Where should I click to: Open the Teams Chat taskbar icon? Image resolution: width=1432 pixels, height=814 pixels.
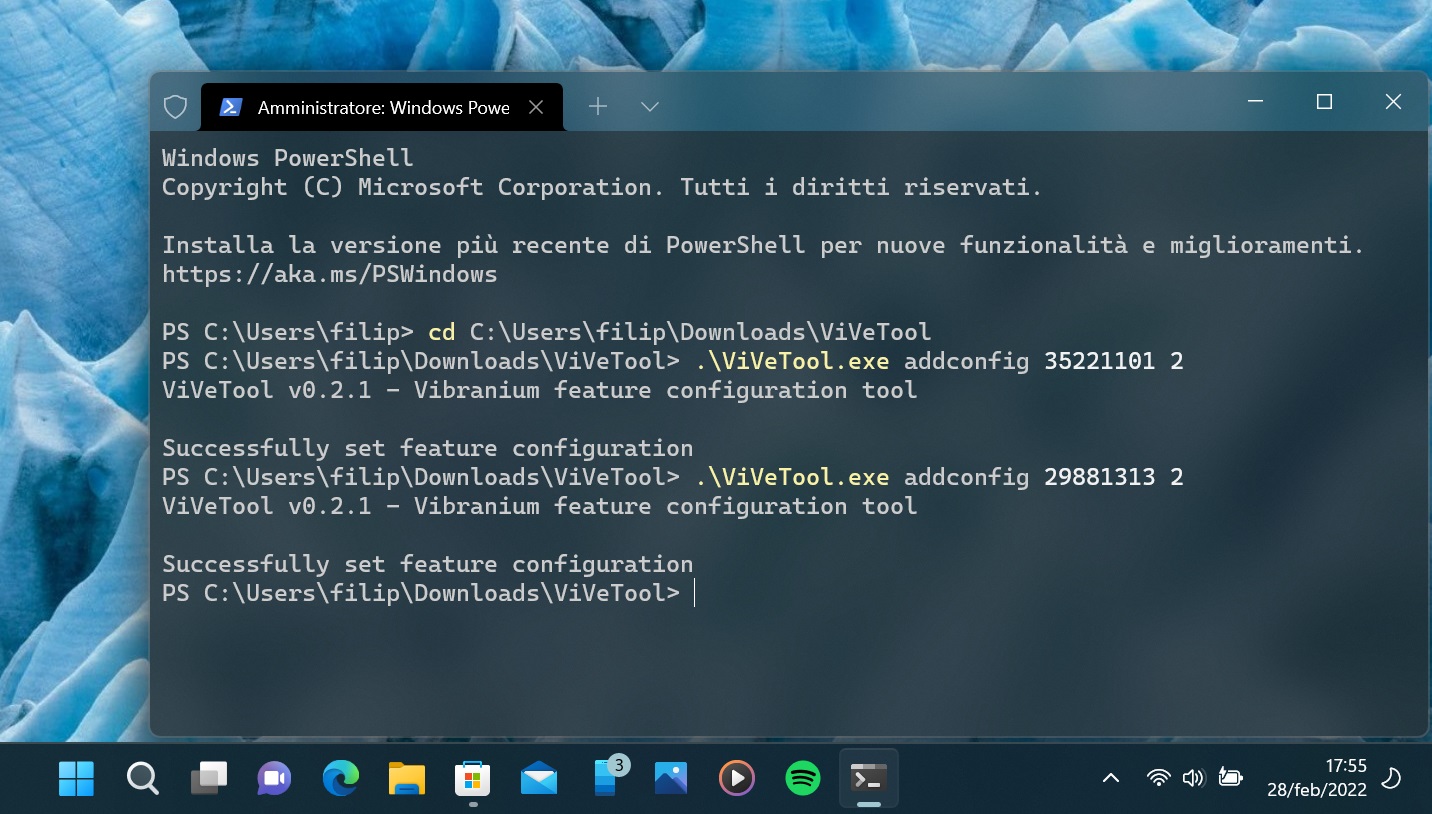pyautogui.click(x=274, y=778)
